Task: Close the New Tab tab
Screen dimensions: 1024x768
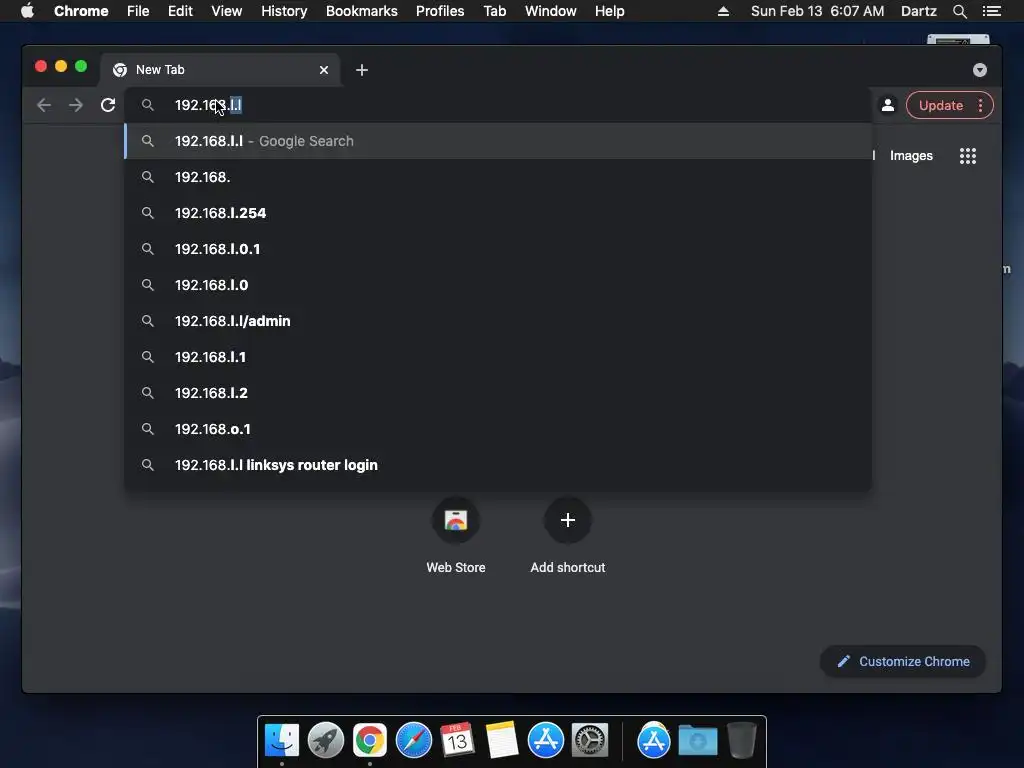Action: (x=324, y=70)
